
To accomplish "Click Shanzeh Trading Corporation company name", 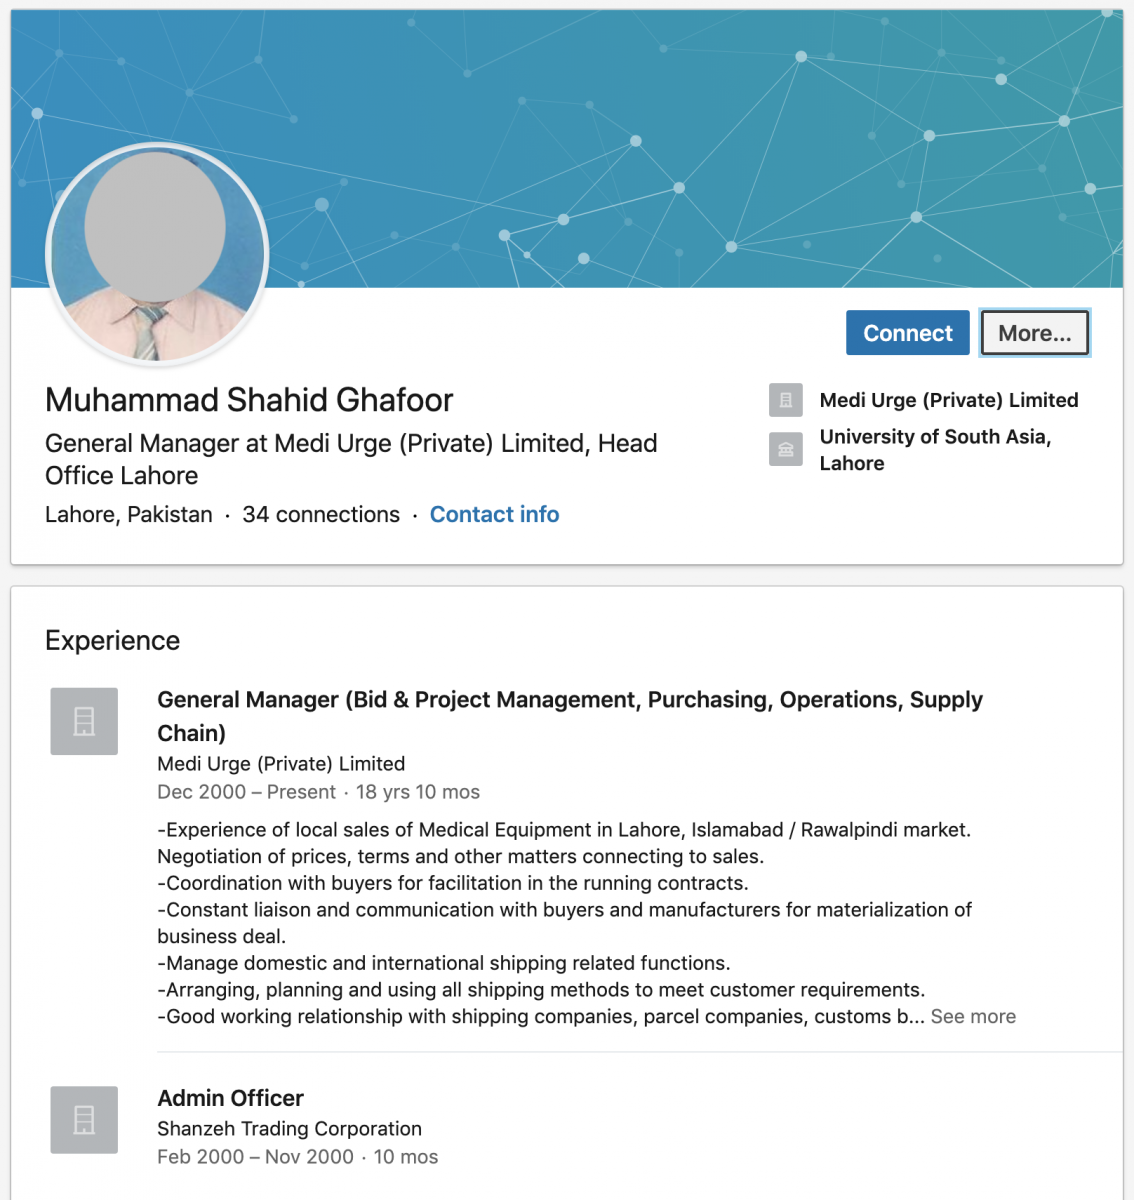I will [x=289, y=1129].
